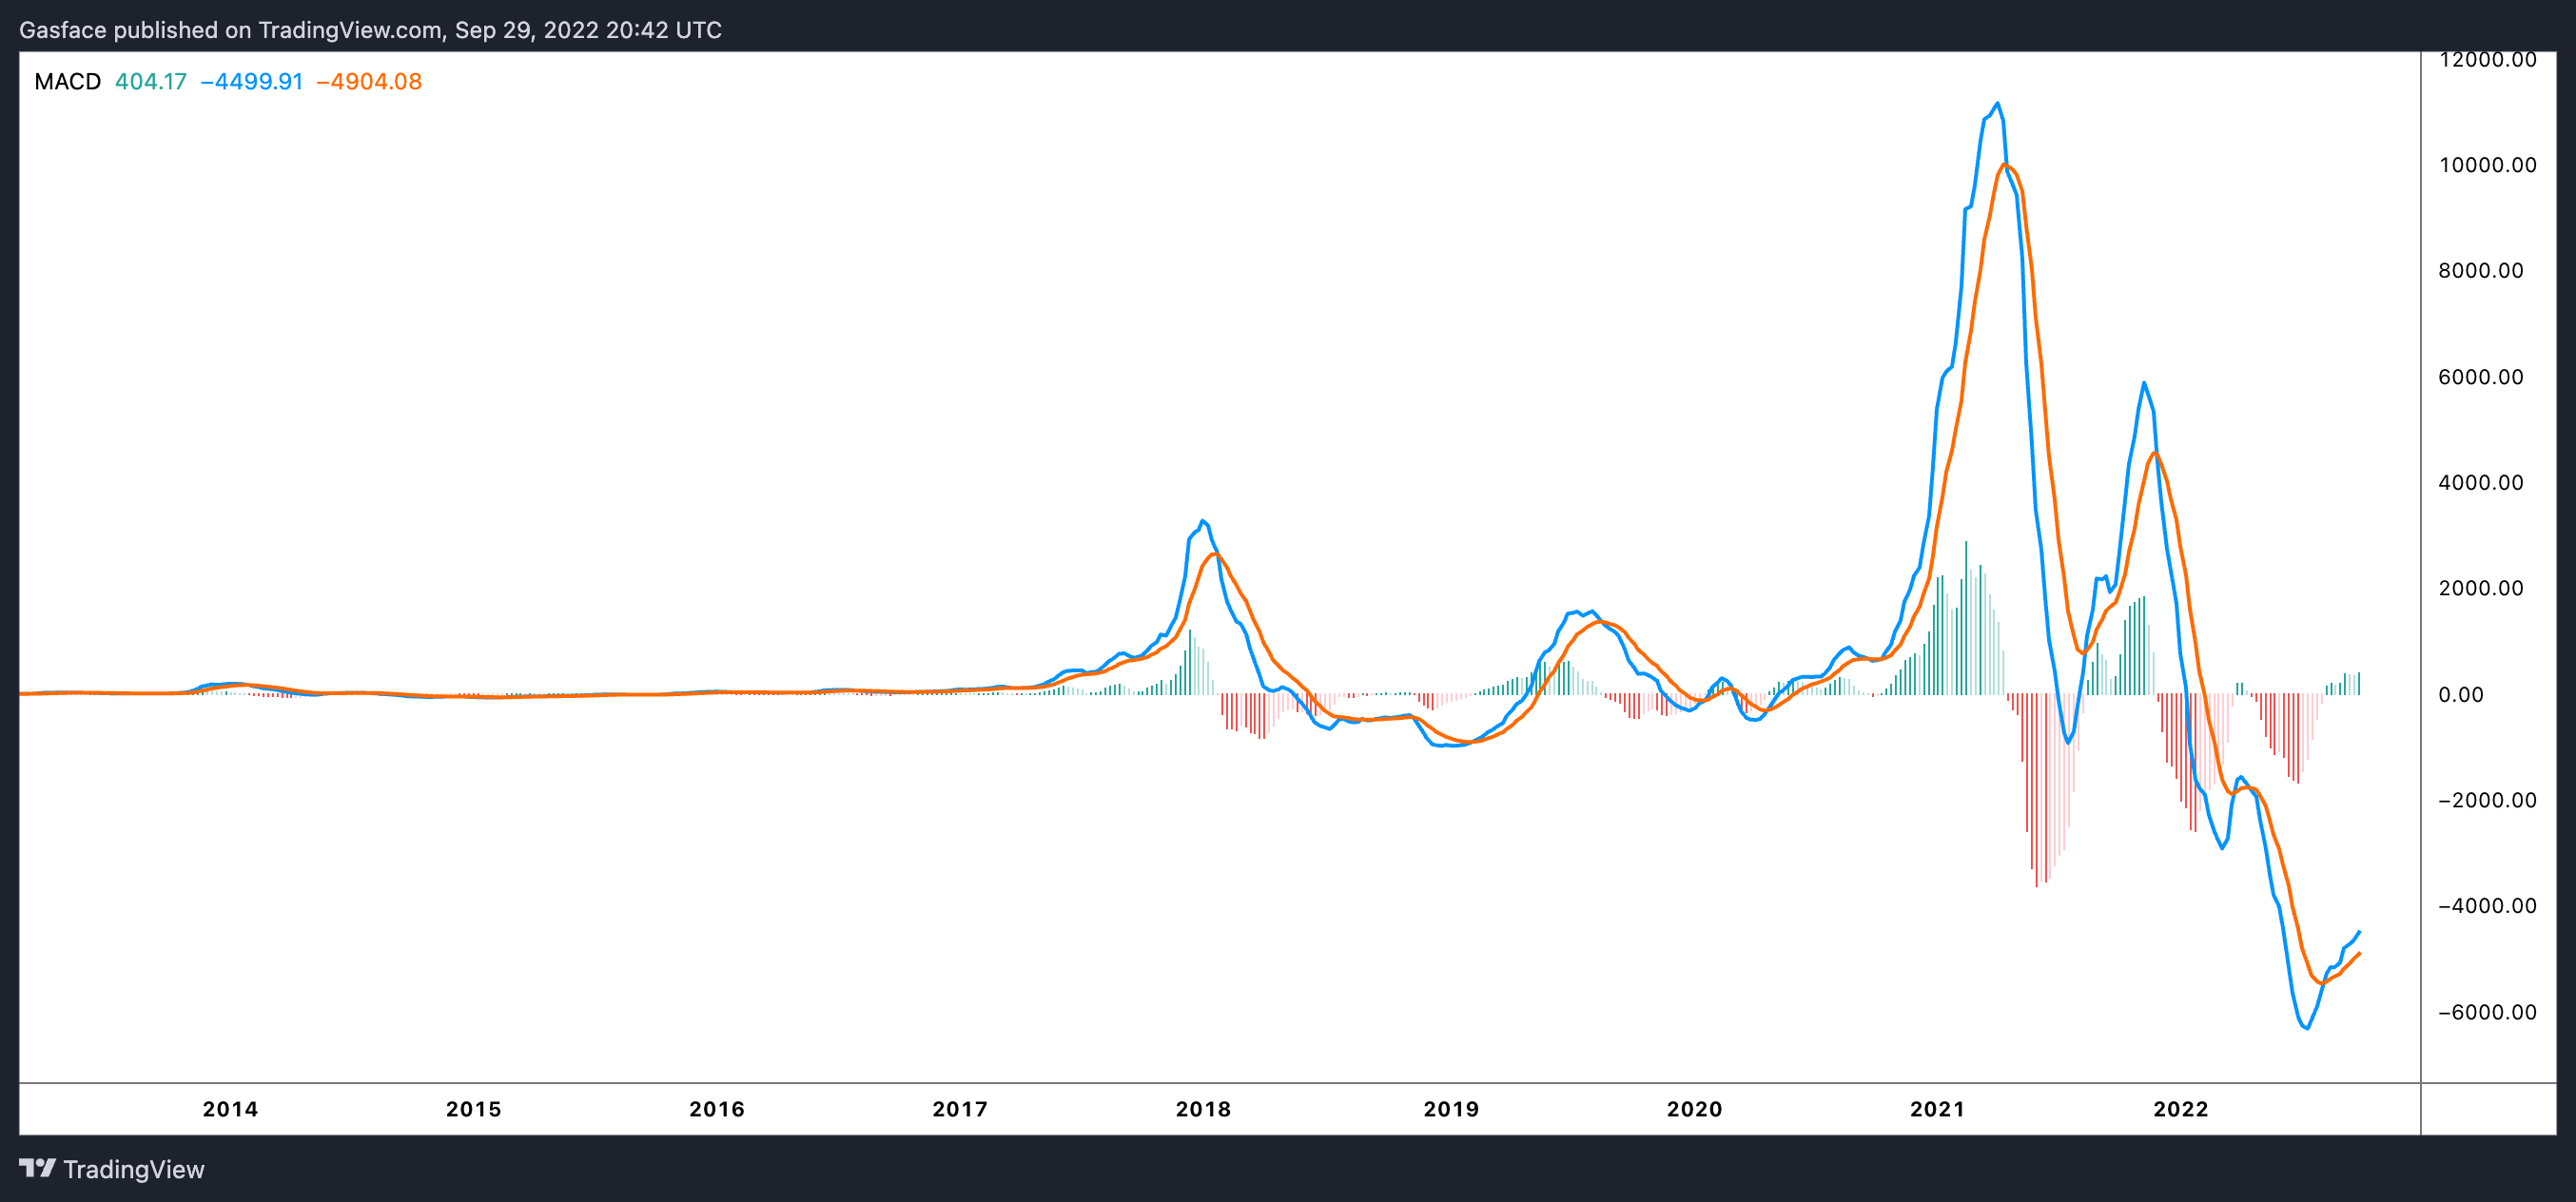Select the 2018 time axis label
This screenshot has width=2576, height=1202.
click(x=1203, y=1109)
